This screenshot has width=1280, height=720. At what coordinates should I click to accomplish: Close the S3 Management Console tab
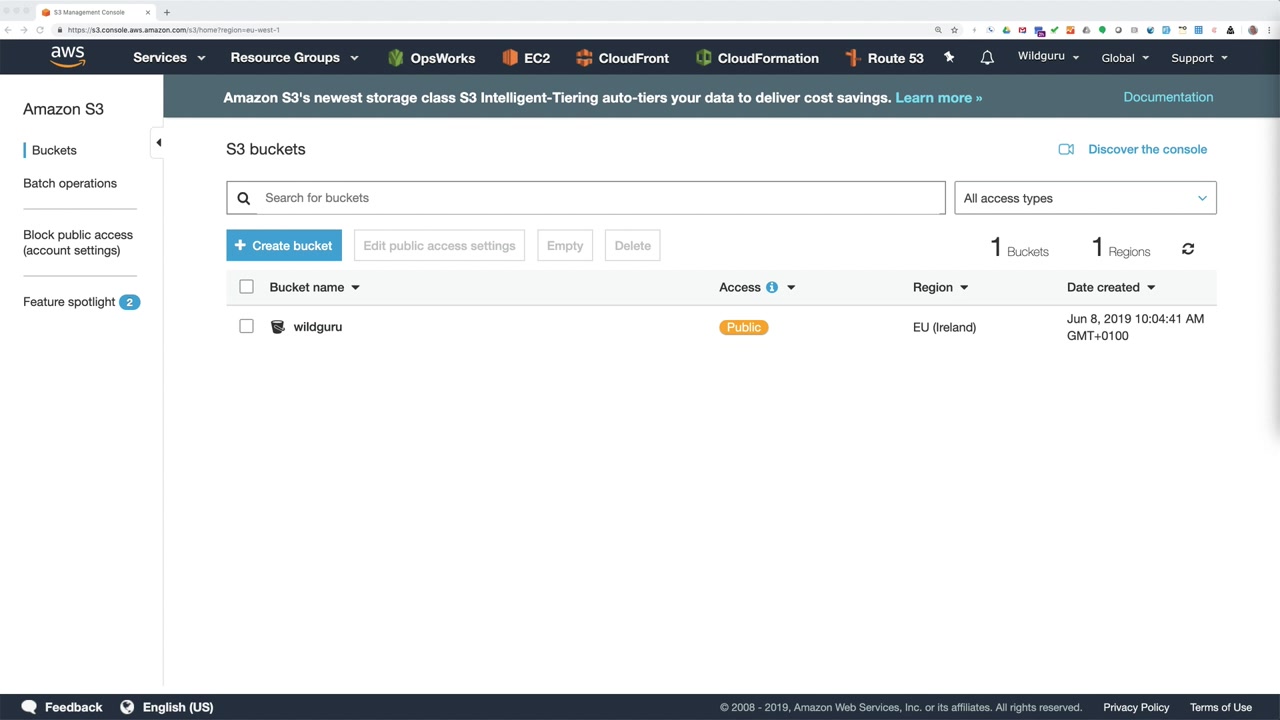tap(147, 12)
